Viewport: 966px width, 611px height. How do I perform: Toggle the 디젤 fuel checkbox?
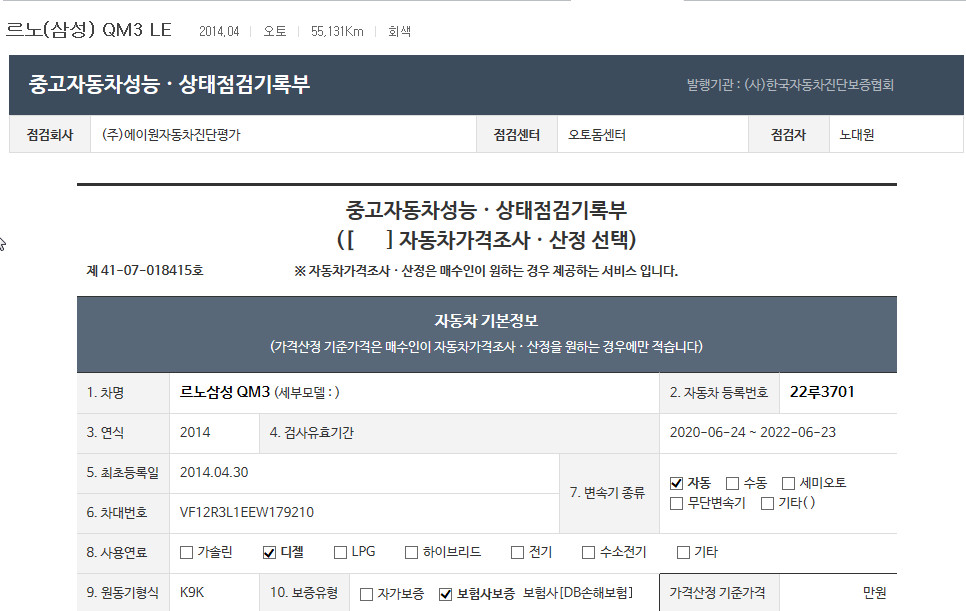click(269, 552)
